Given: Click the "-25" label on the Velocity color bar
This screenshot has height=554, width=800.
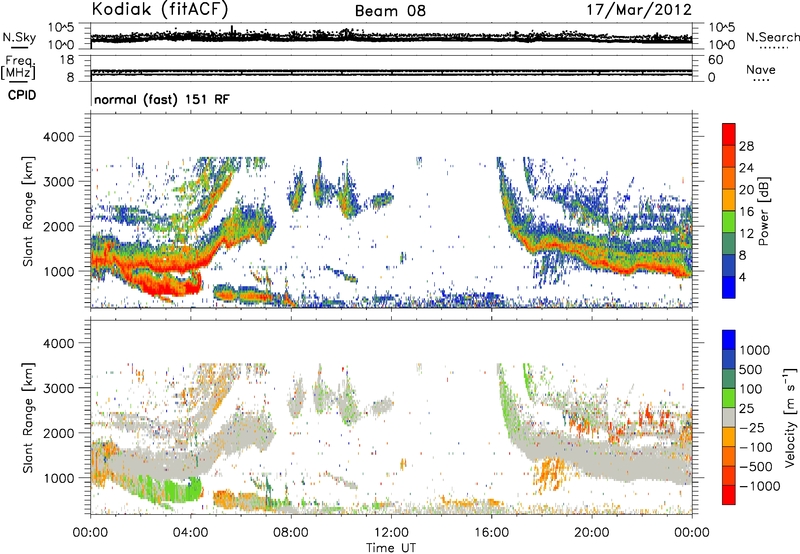Looking at the screenshot, I should coord(750,428).
